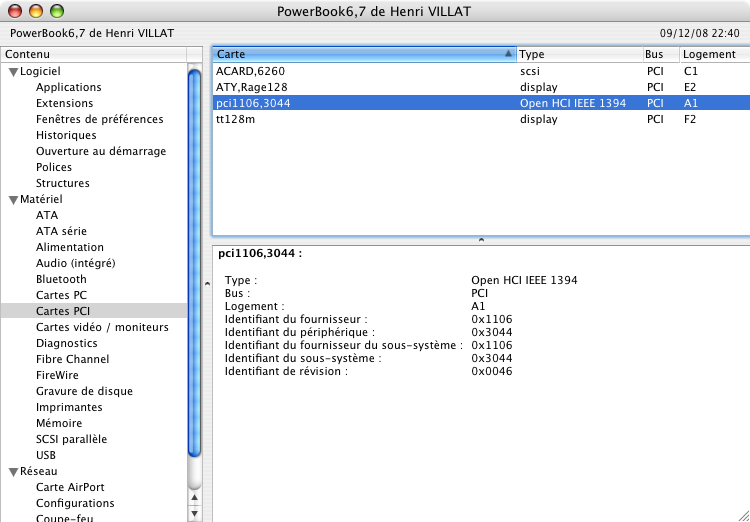Collapse the Logiciel section triangle
The width and height of the screenshot is (750, 522).
coord(13,72)
